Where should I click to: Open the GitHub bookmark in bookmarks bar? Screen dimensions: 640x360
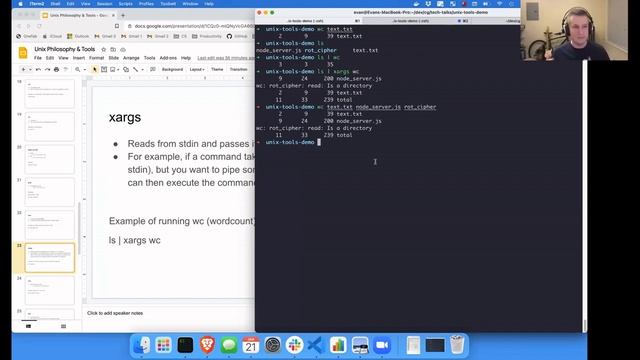(237, 36)
